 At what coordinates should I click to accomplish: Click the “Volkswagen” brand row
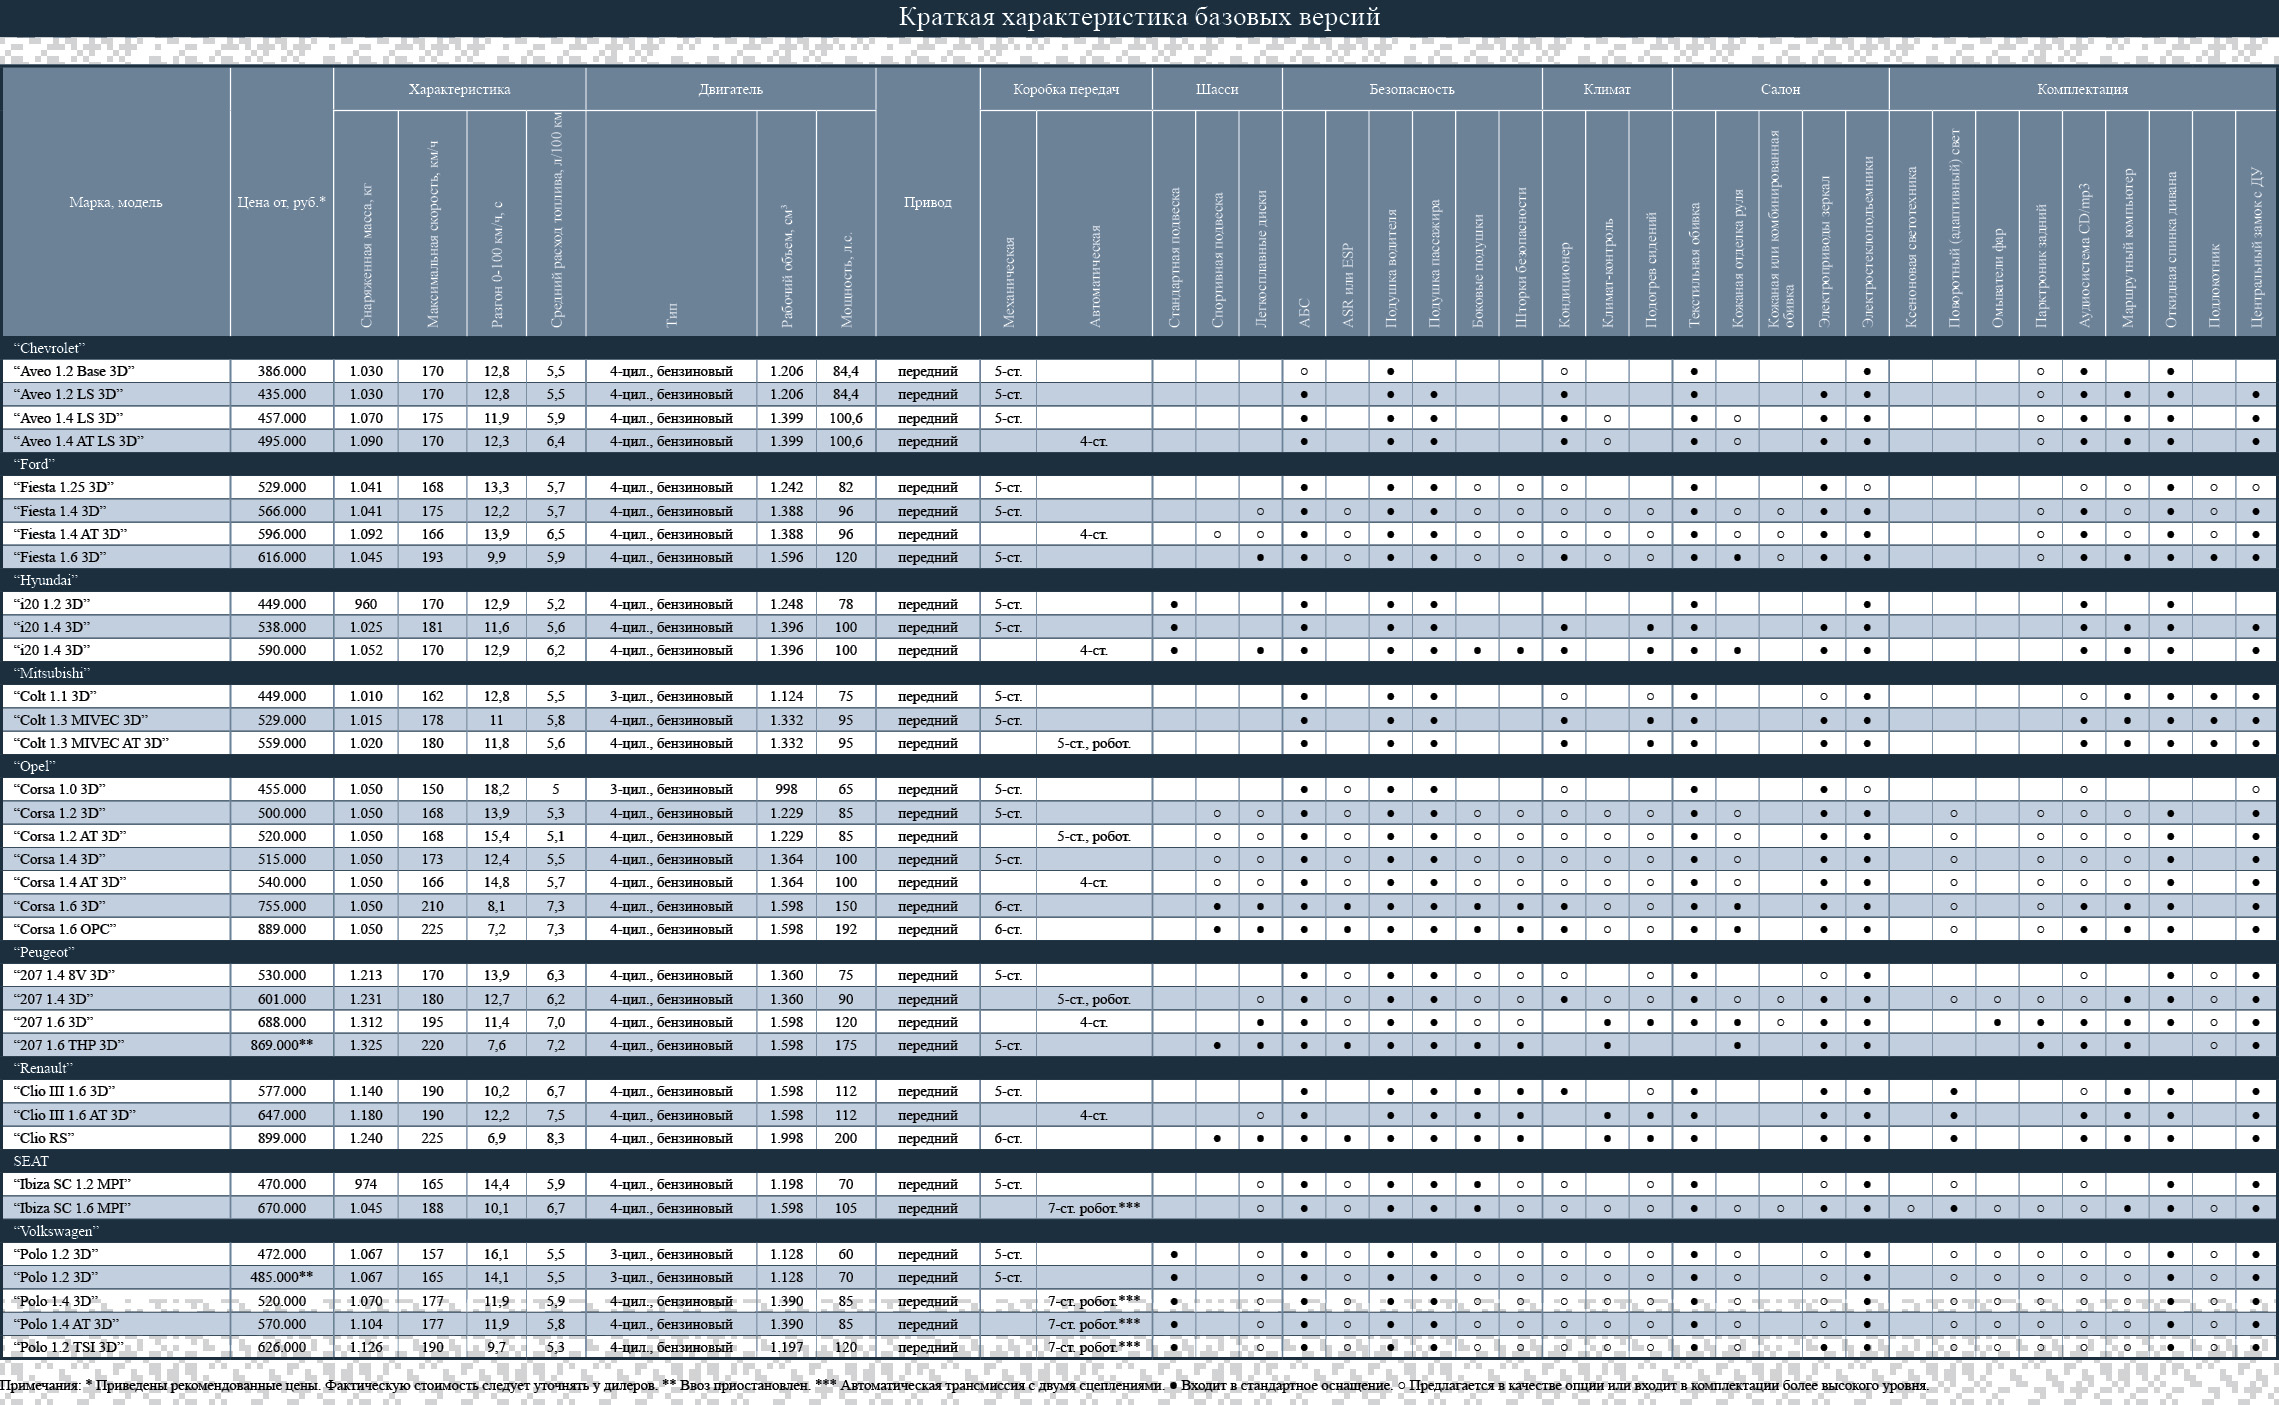pyautogui.click(x=1139, y=1231)
